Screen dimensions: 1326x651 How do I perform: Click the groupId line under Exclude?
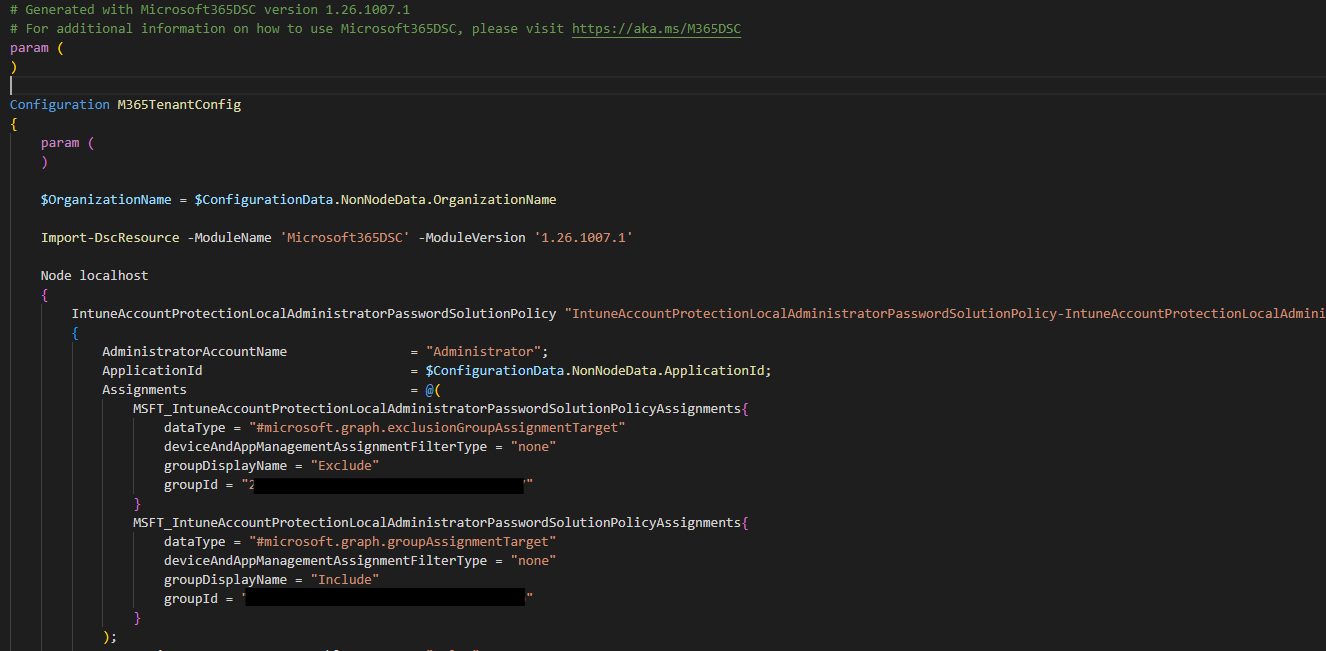pos(348,485)
